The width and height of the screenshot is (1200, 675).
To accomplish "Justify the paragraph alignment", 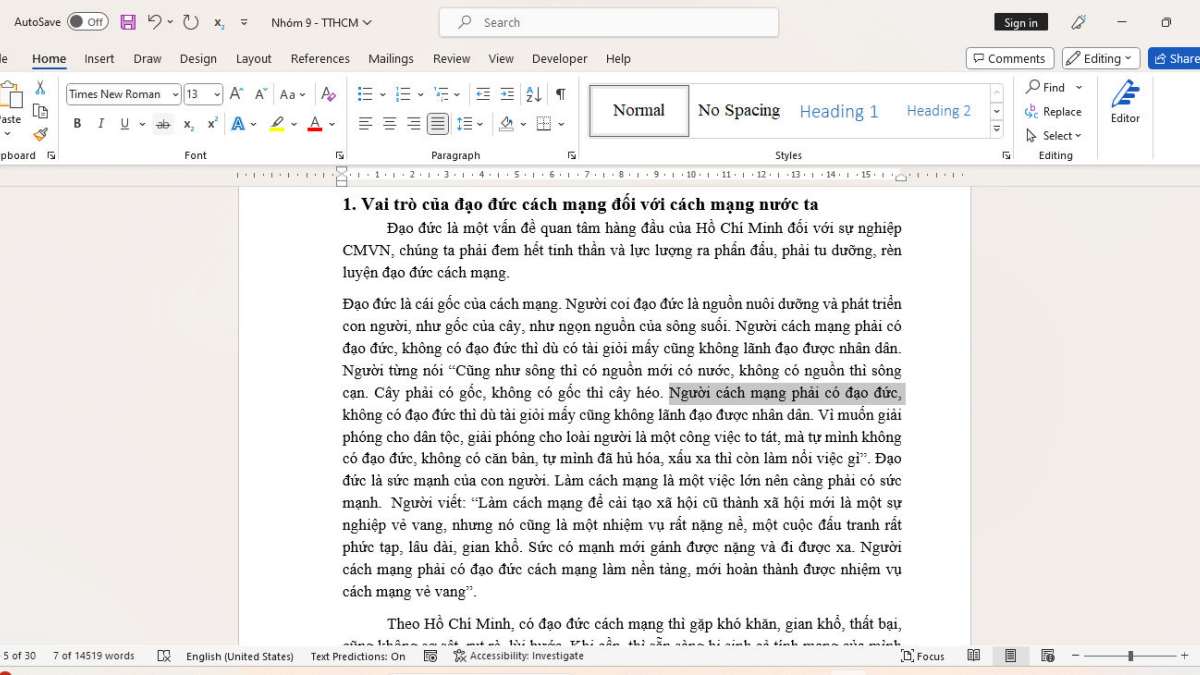I will tap(437, 123).
